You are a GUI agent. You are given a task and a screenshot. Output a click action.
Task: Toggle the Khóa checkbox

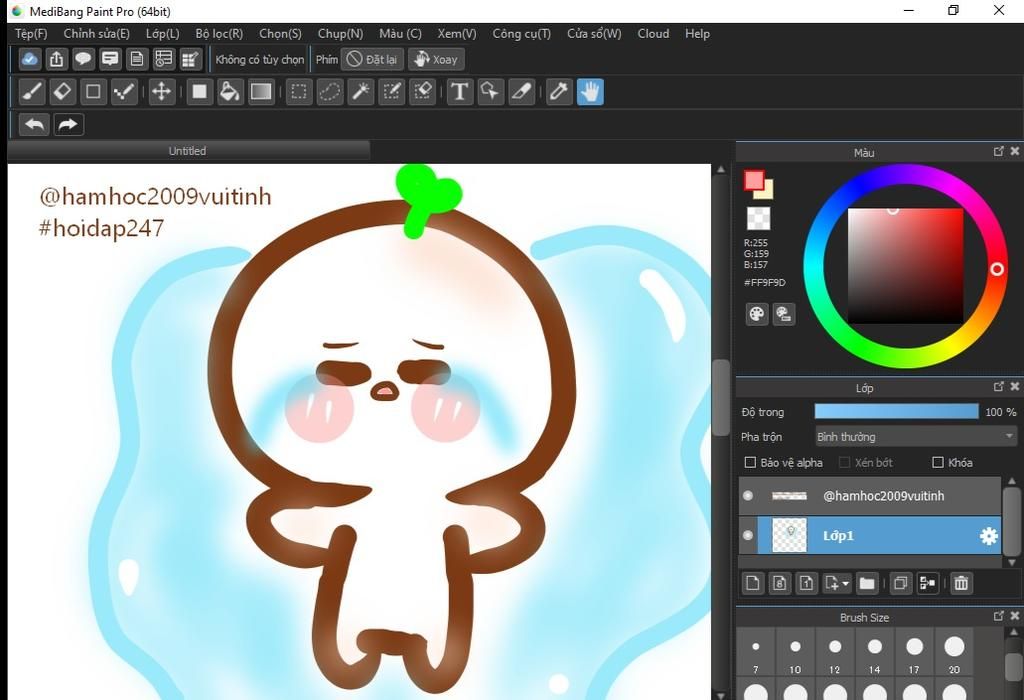click(x=938, y=462)
